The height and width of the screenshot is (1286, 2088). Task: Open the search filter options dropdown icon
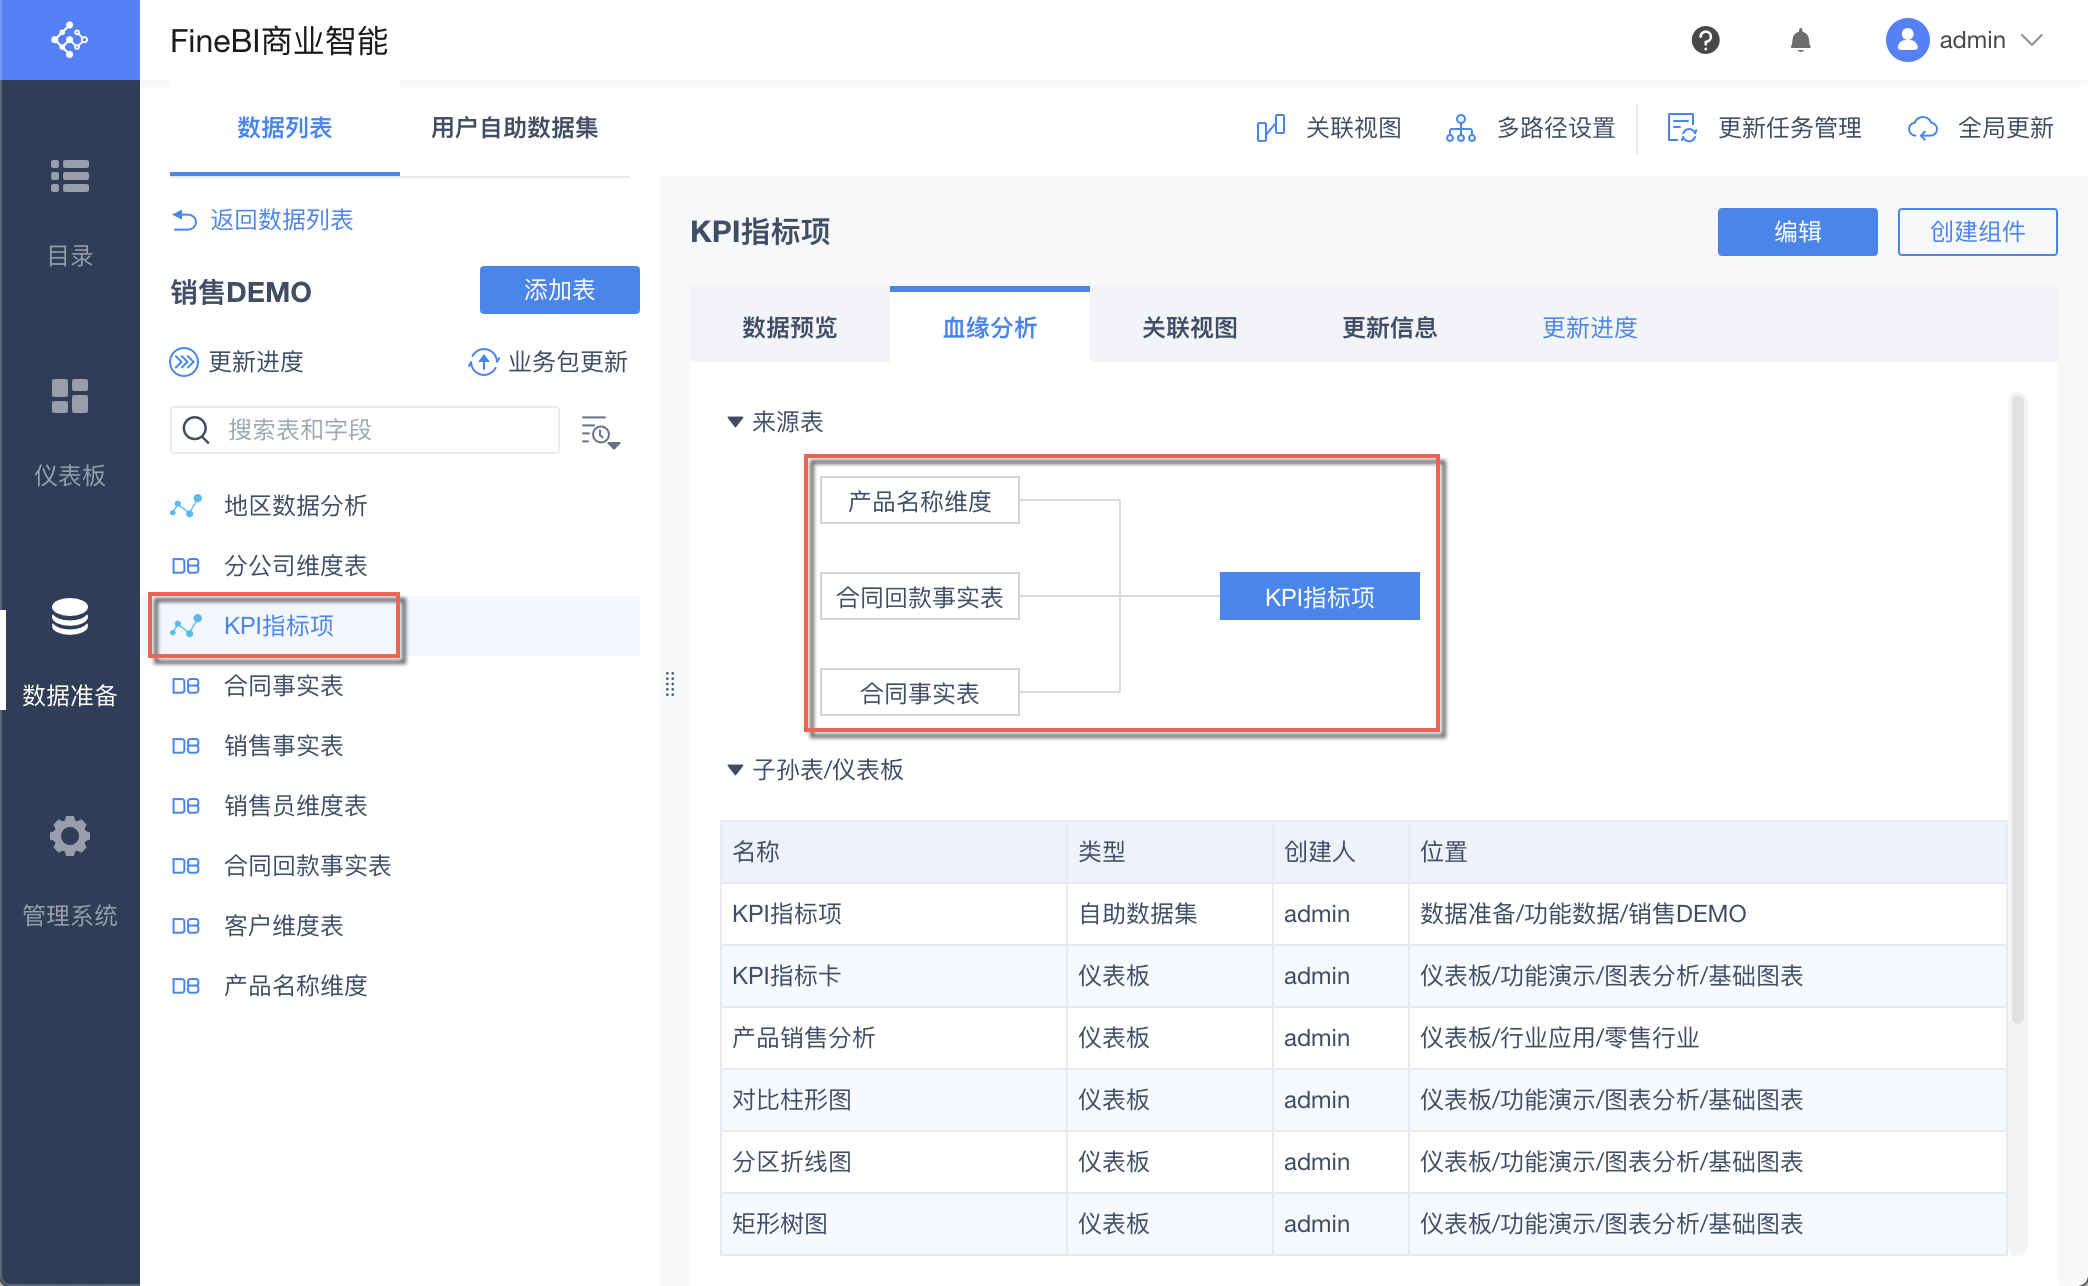click(x=600, y=432)
